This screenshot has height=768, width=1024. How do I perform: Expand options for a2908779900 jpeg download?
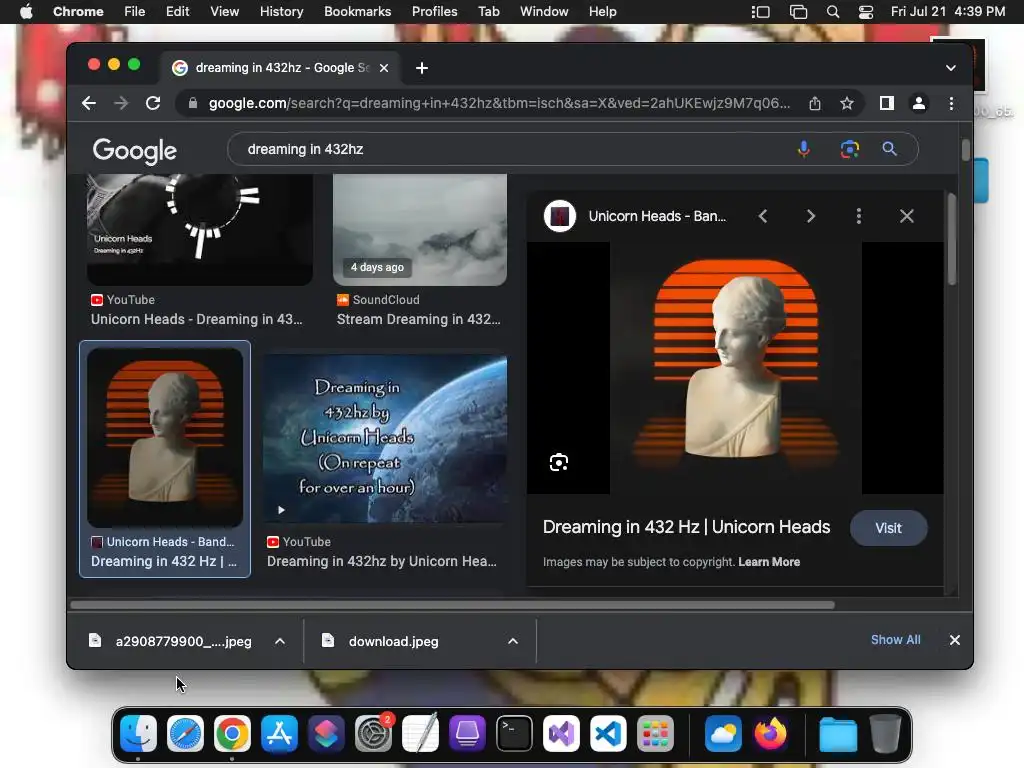click(x=280, y=641)
